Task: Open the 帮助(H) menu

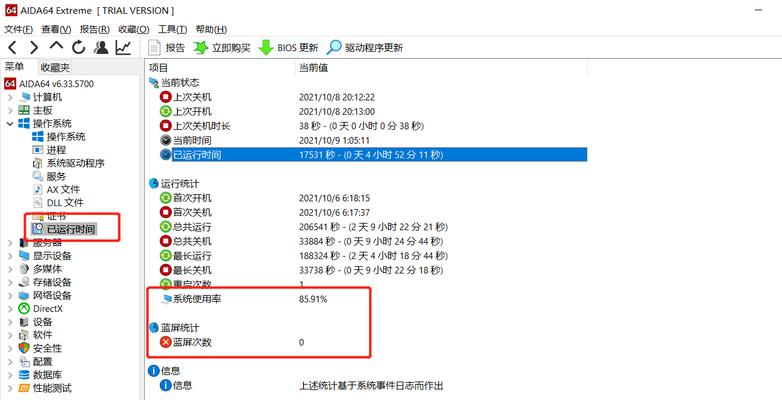Action: tap(211, 29)
